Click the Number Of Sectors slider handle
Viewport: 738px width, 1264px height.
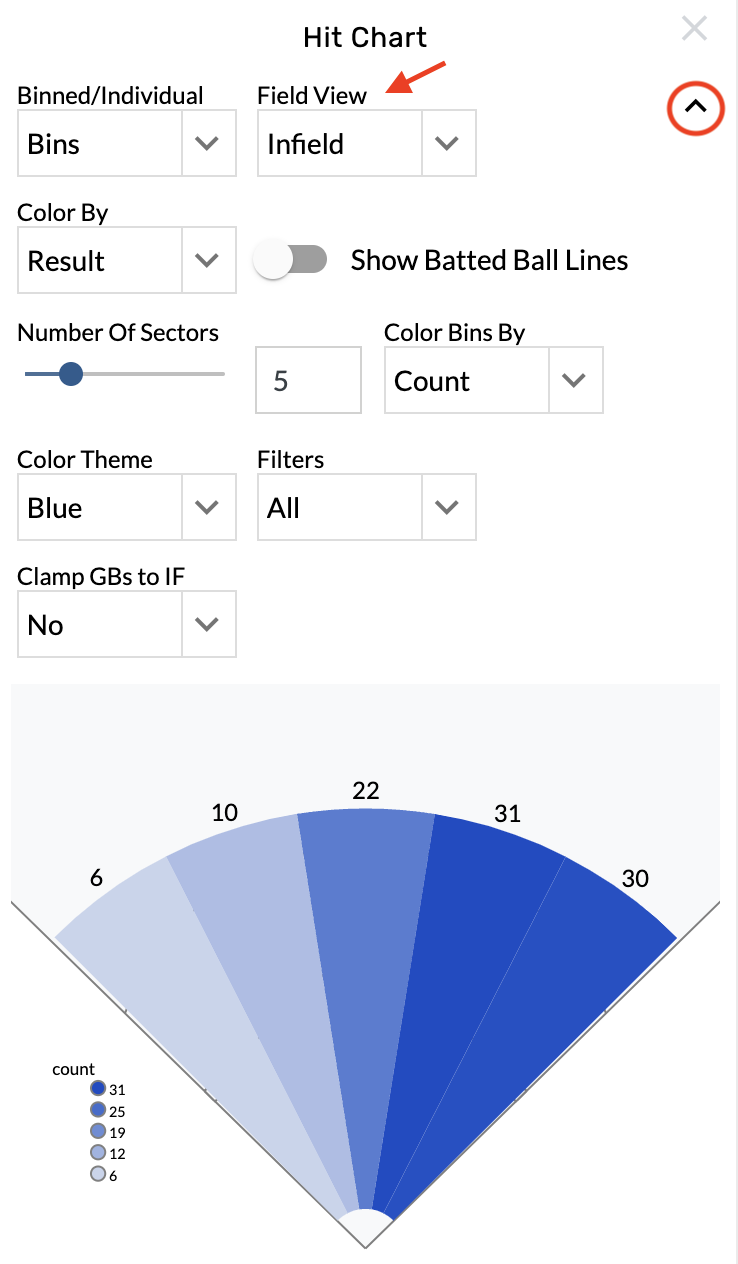point(70,374)
